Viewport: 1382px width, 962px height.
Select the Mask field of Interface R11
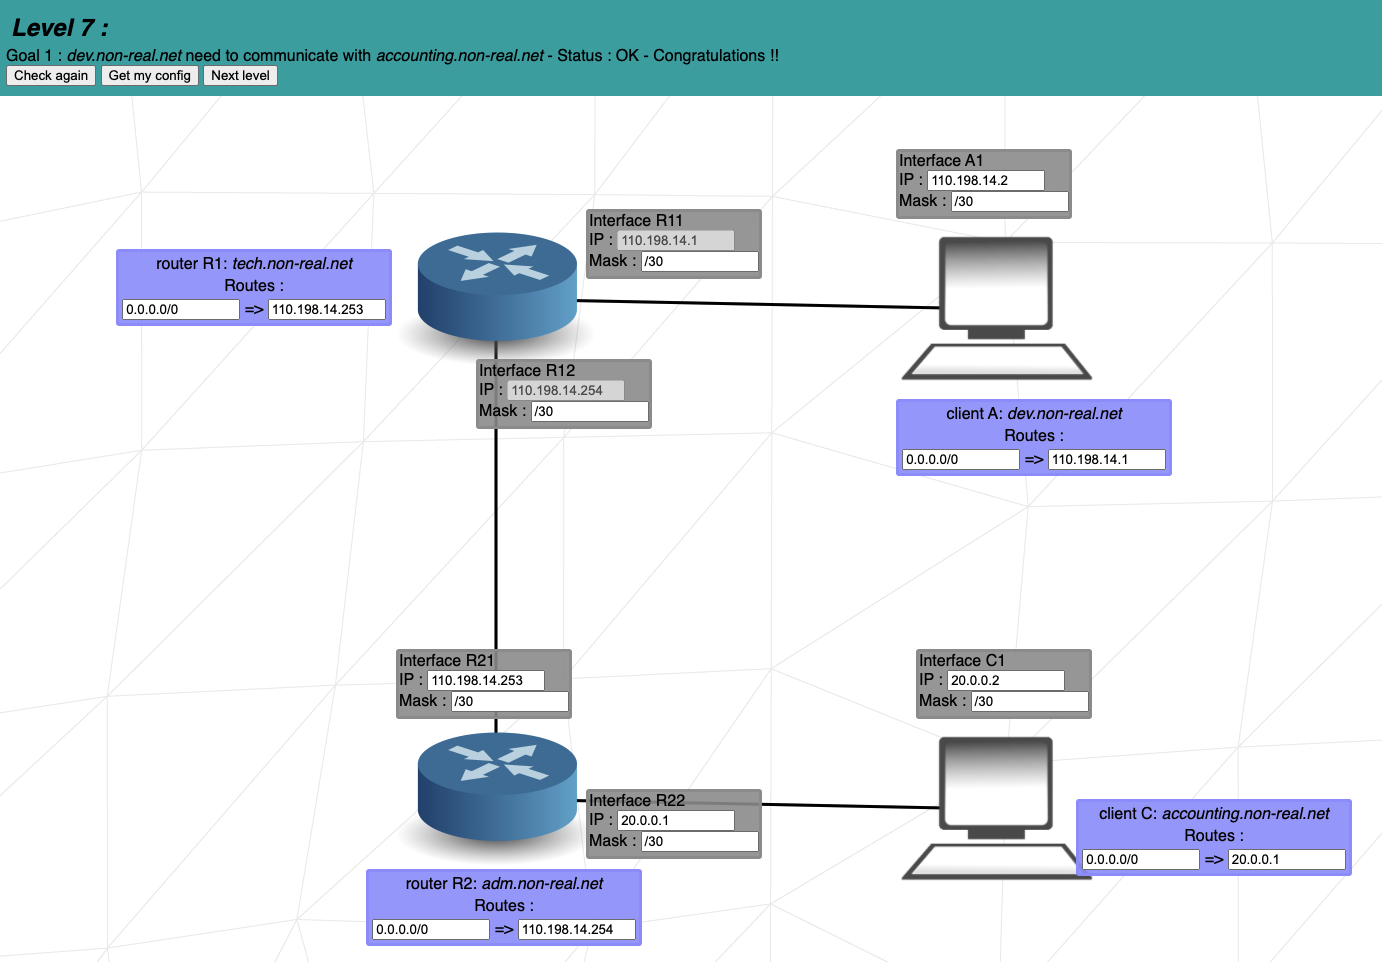699,261
